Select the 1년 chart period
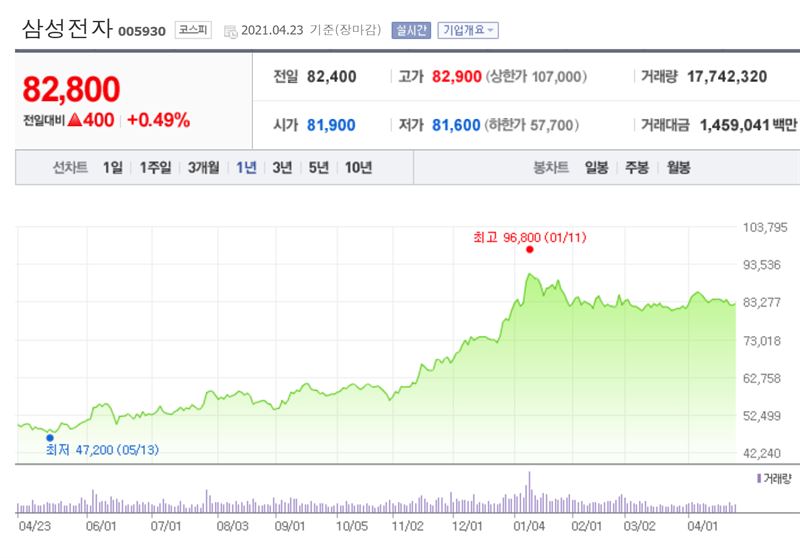The height and width of the screenshot is (558, 800). click(x=246, y=168)
